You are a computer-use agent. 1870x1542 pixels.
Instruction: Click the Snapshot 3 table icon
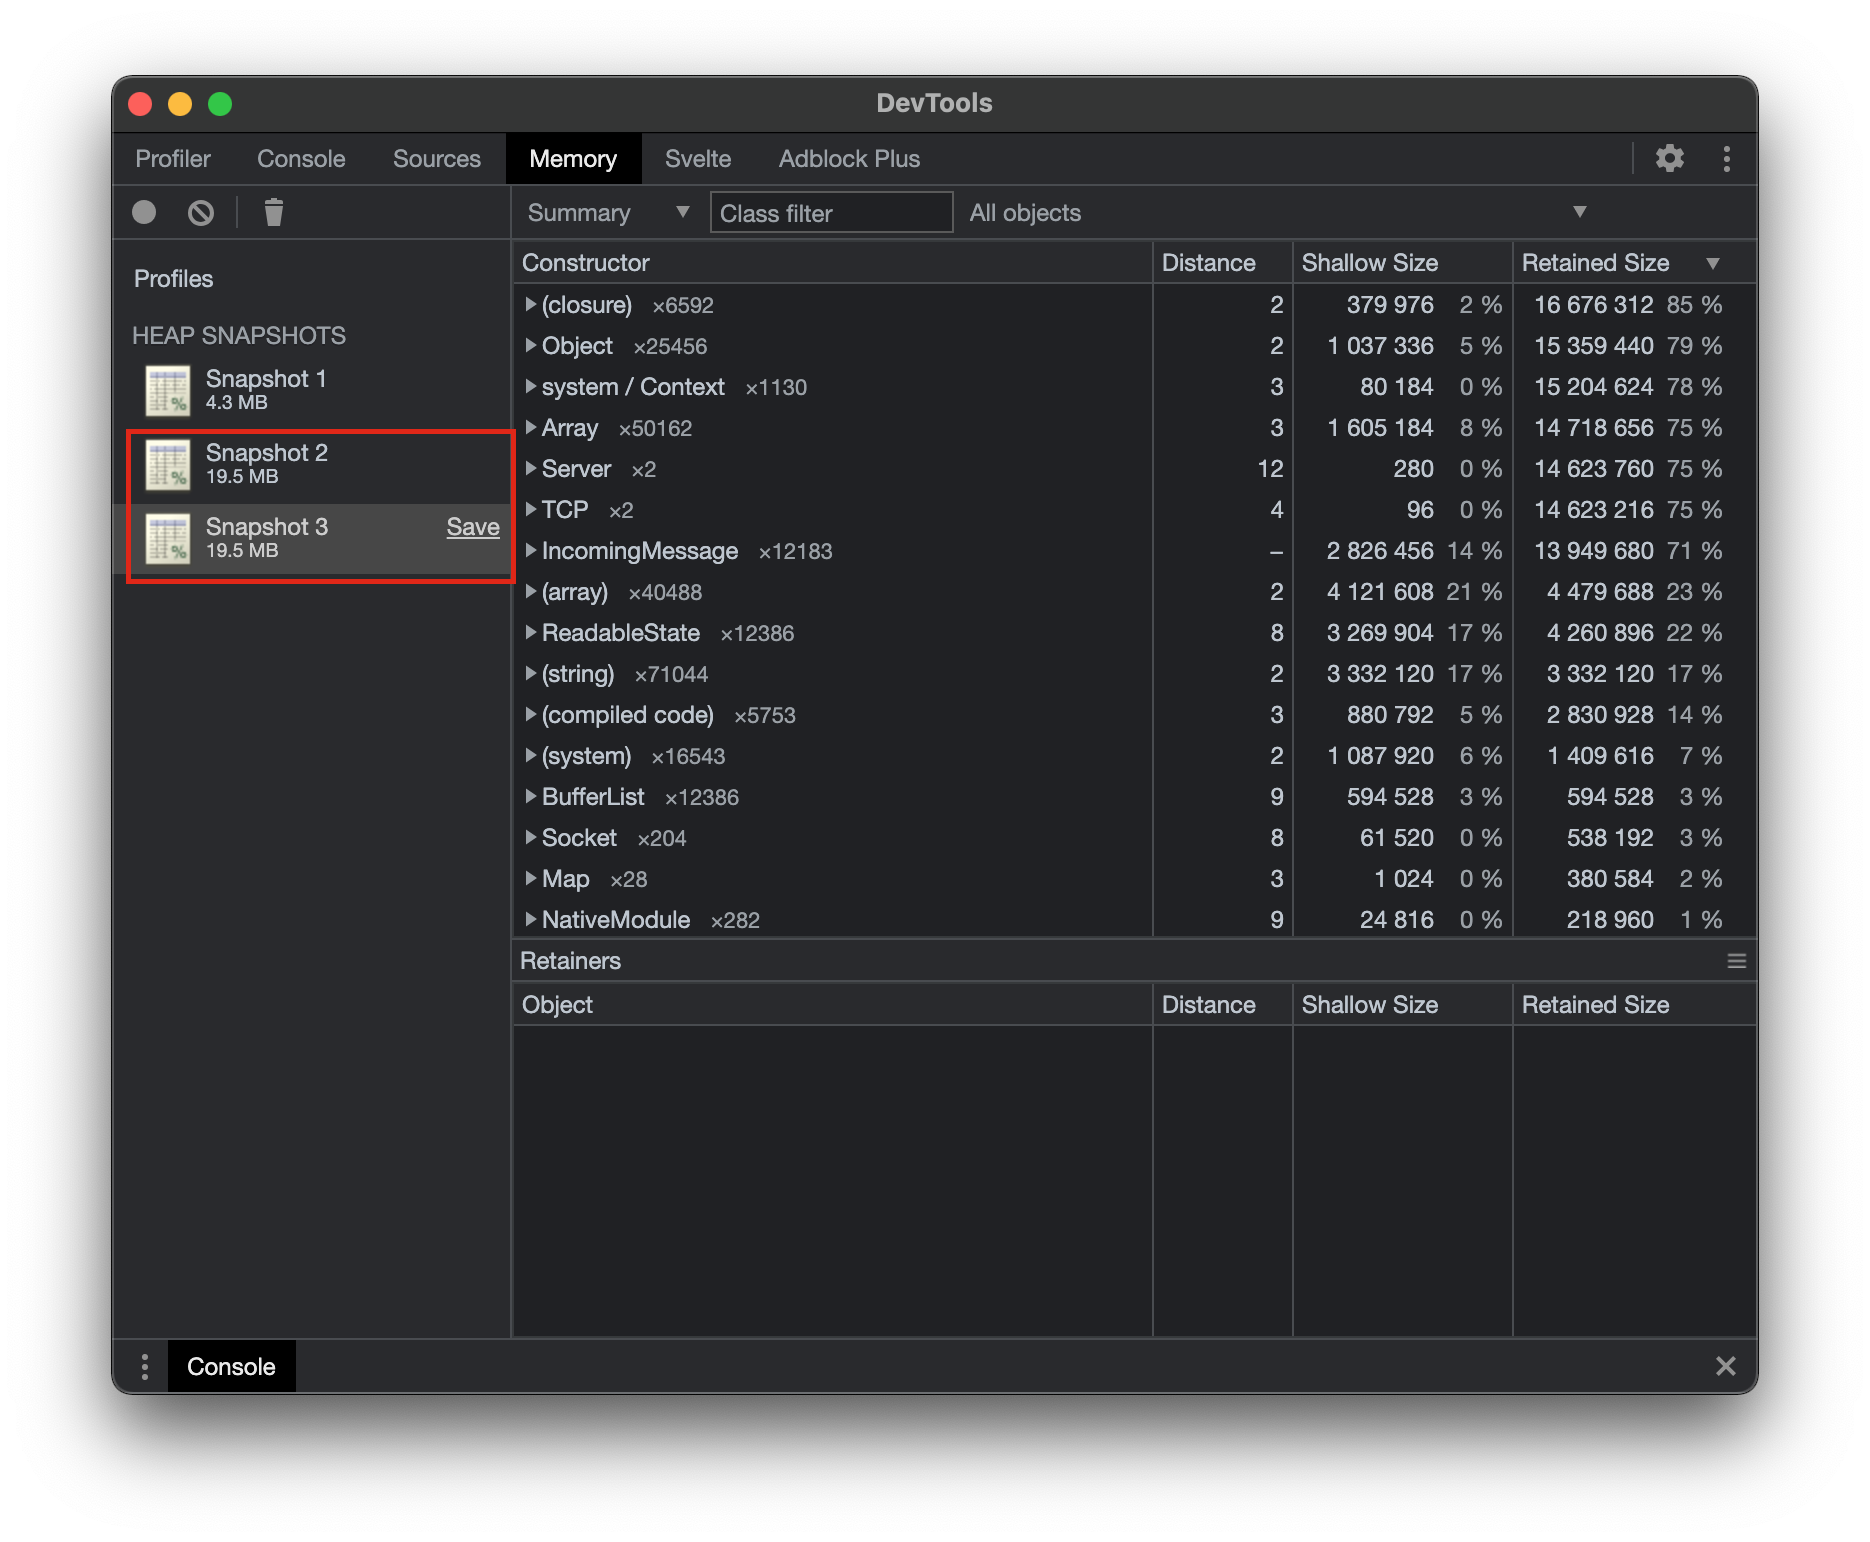[167, 538]
